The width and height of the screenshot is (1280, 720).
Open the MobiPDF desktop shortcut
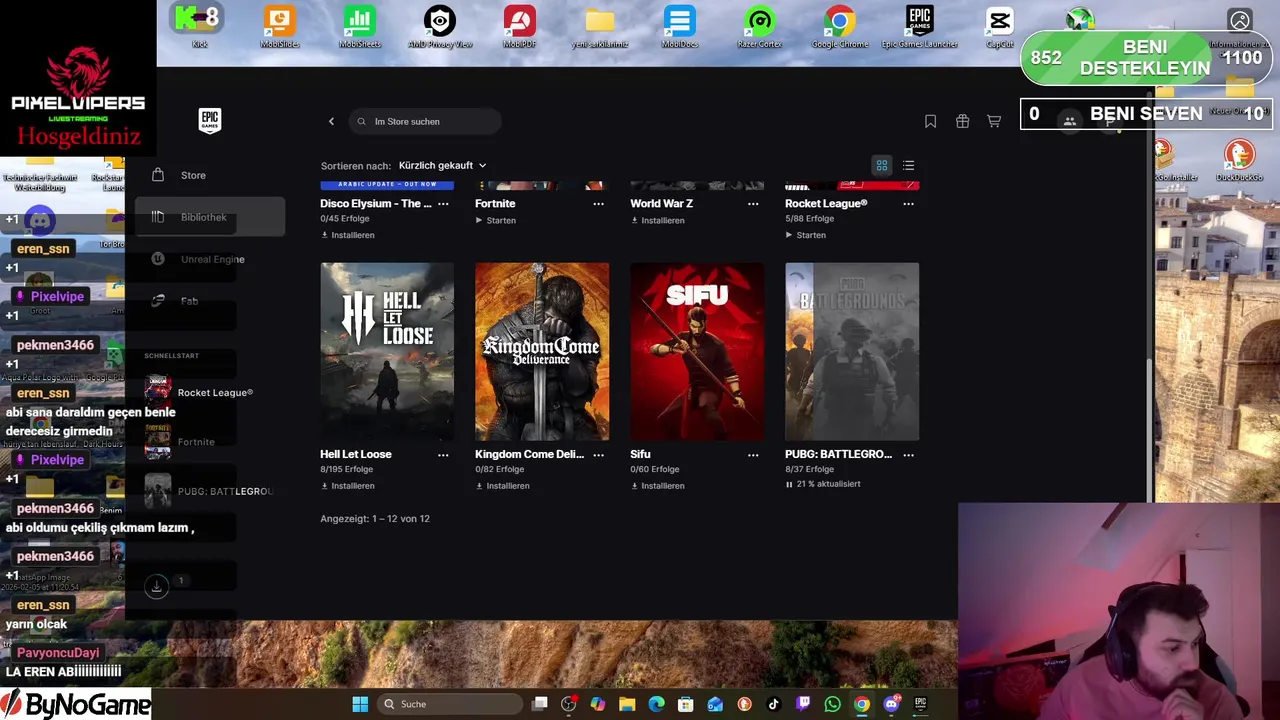click(x=520, y=27)
